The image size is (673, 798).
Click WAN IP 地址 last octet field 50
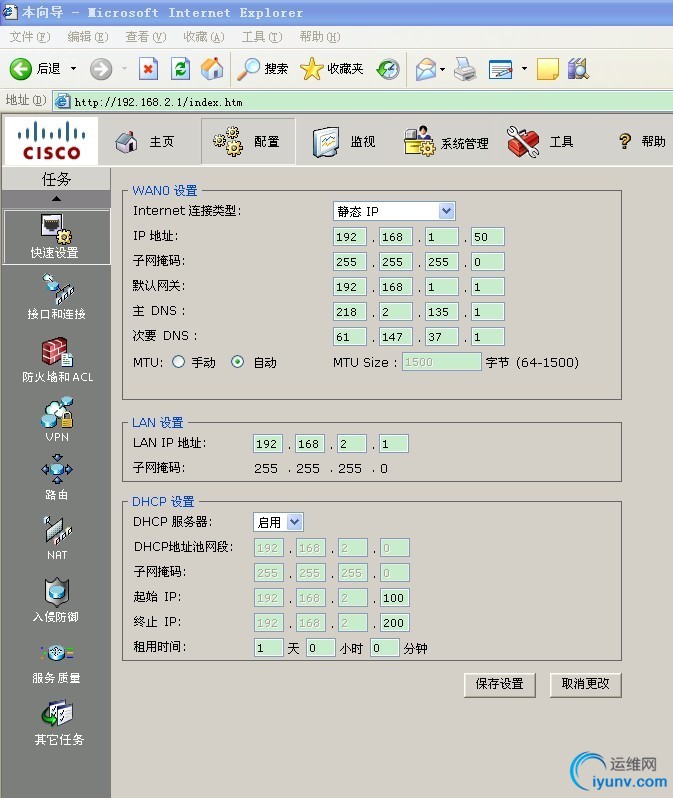coord(488,237)
